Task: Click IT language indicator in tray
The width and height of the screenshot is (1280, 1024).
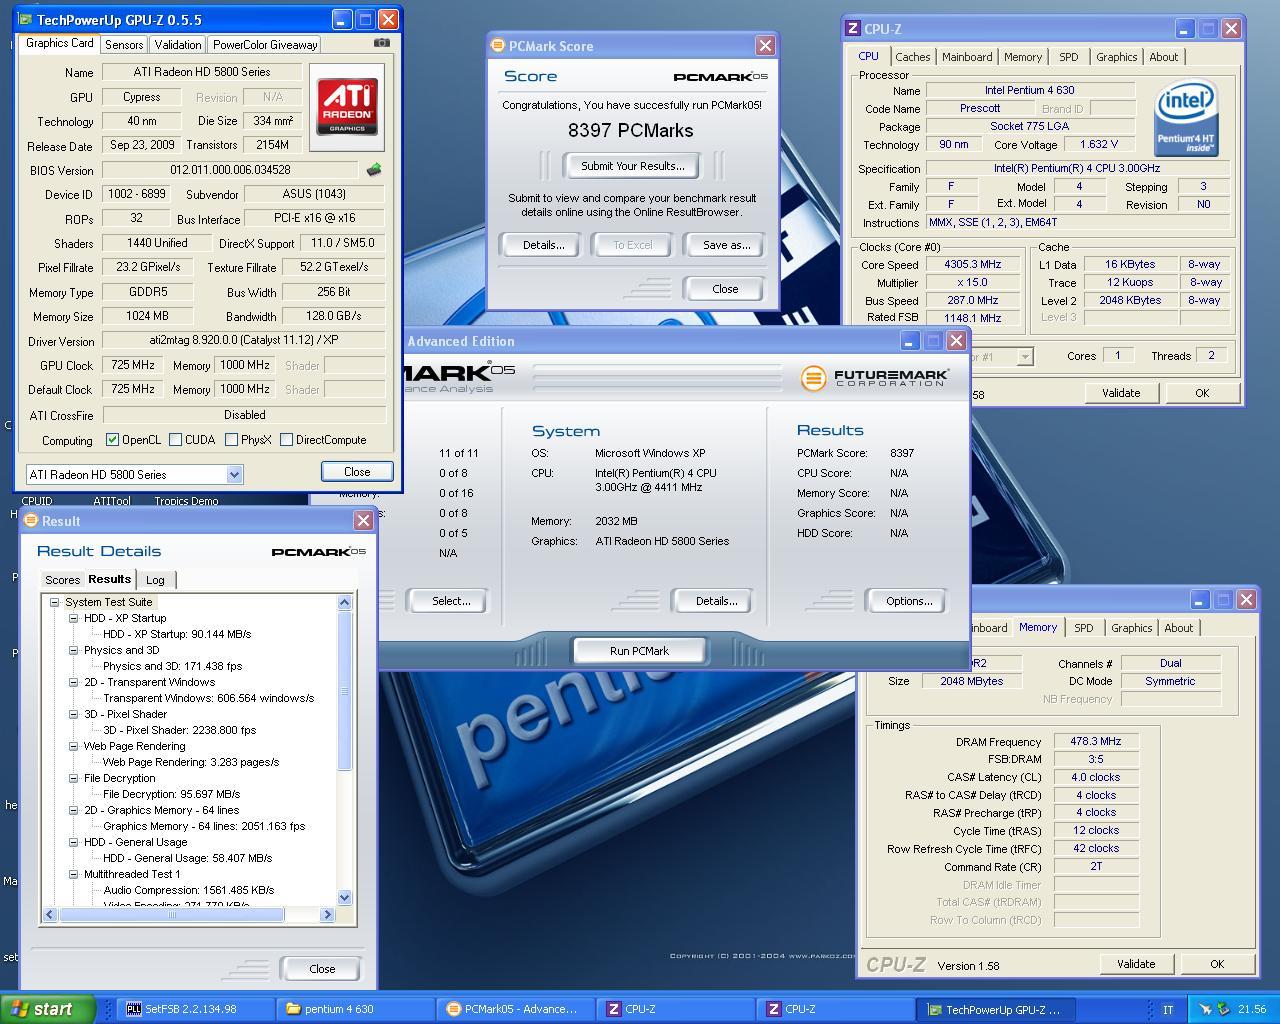Action: [1167, 1010]
